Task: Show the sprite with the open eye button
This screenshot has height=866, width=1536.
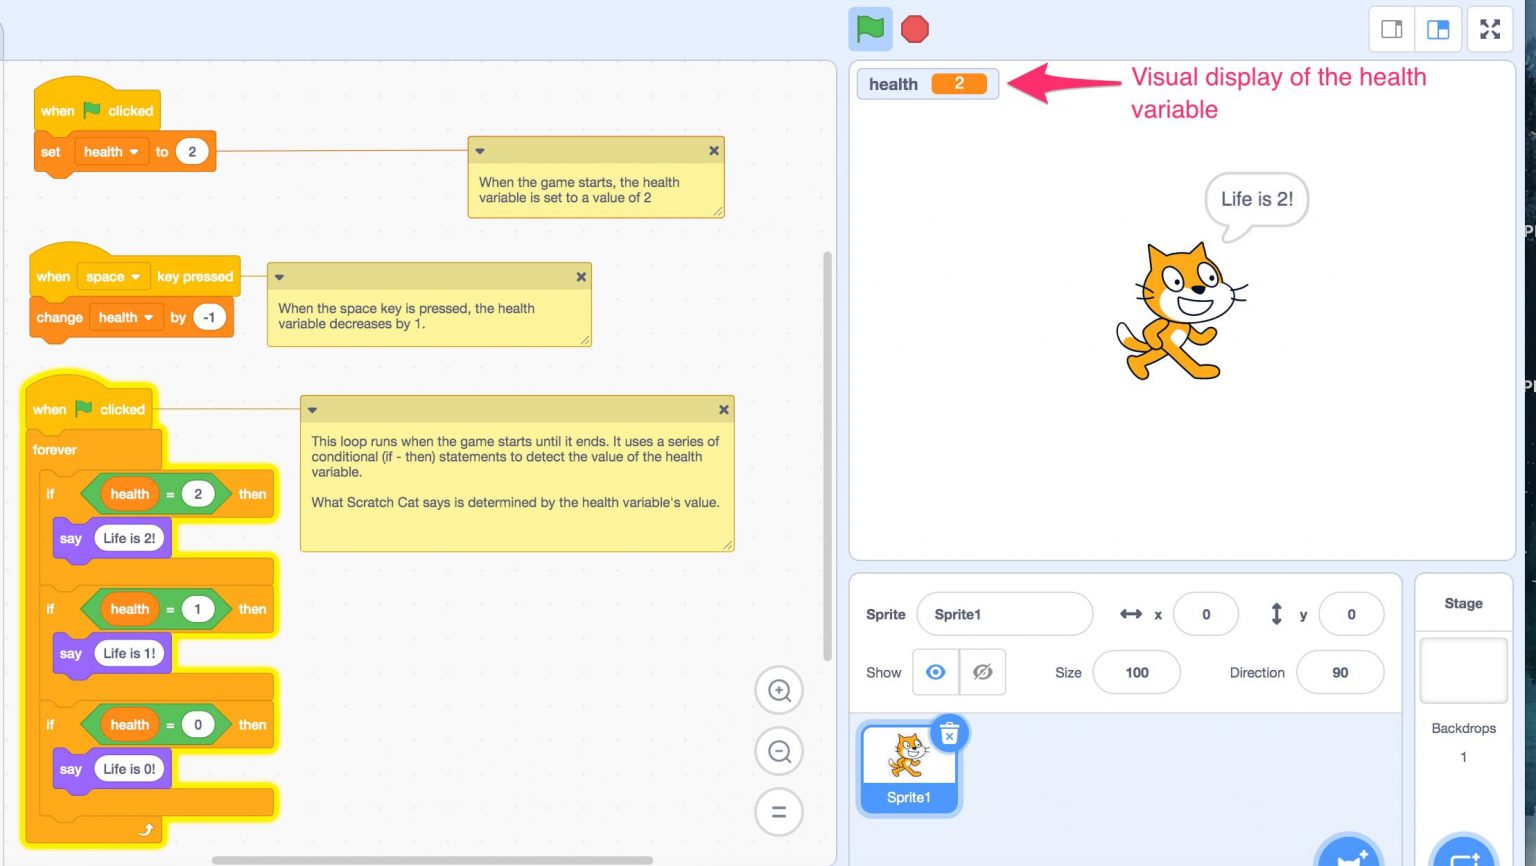Action: [x=936, y=672]
